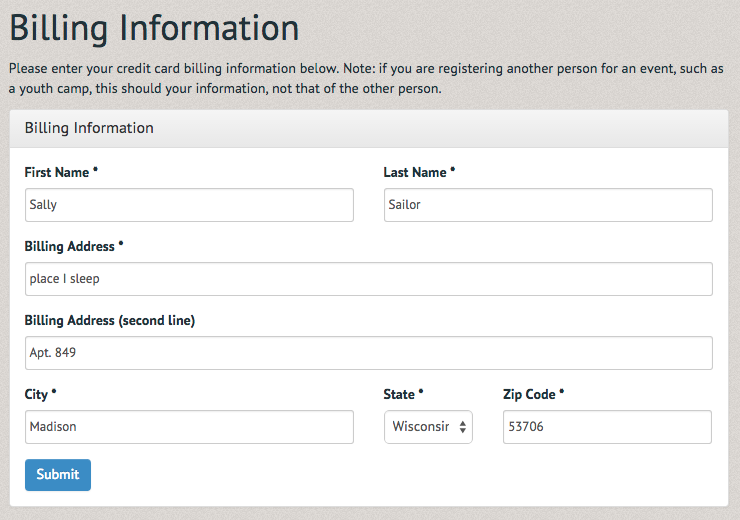
Task: Click the Billing Address (second line) label
Action: [x=109, y=320]
